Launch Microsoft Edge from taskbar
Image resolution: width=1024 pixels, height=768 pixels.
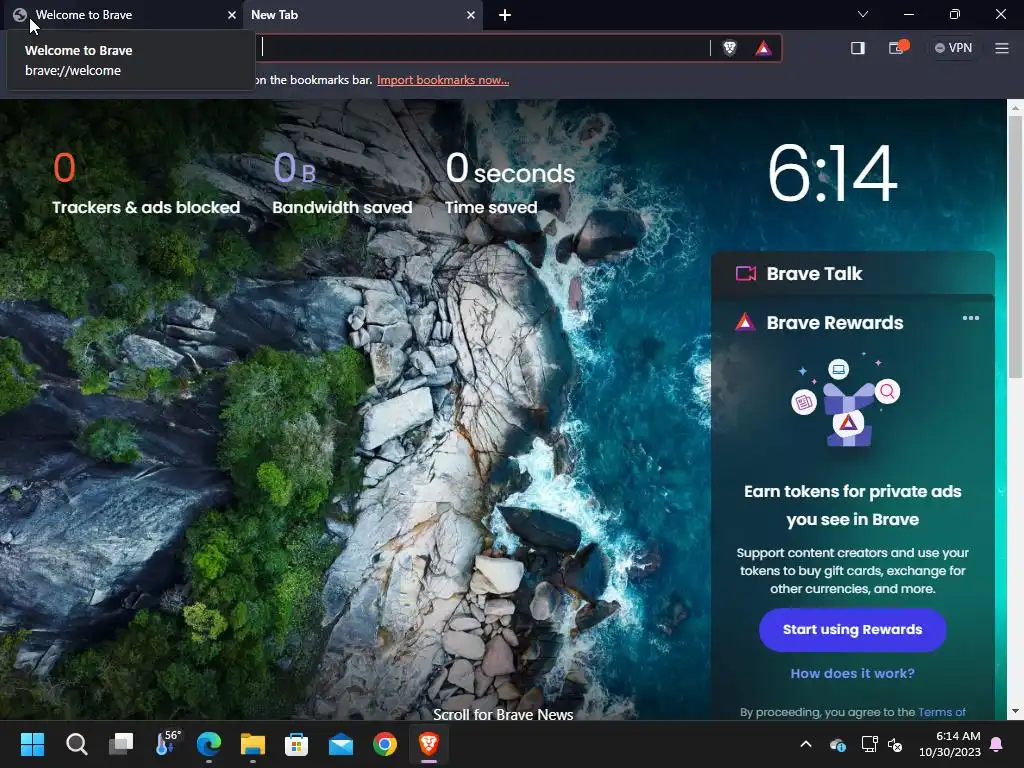click(209, 744)
